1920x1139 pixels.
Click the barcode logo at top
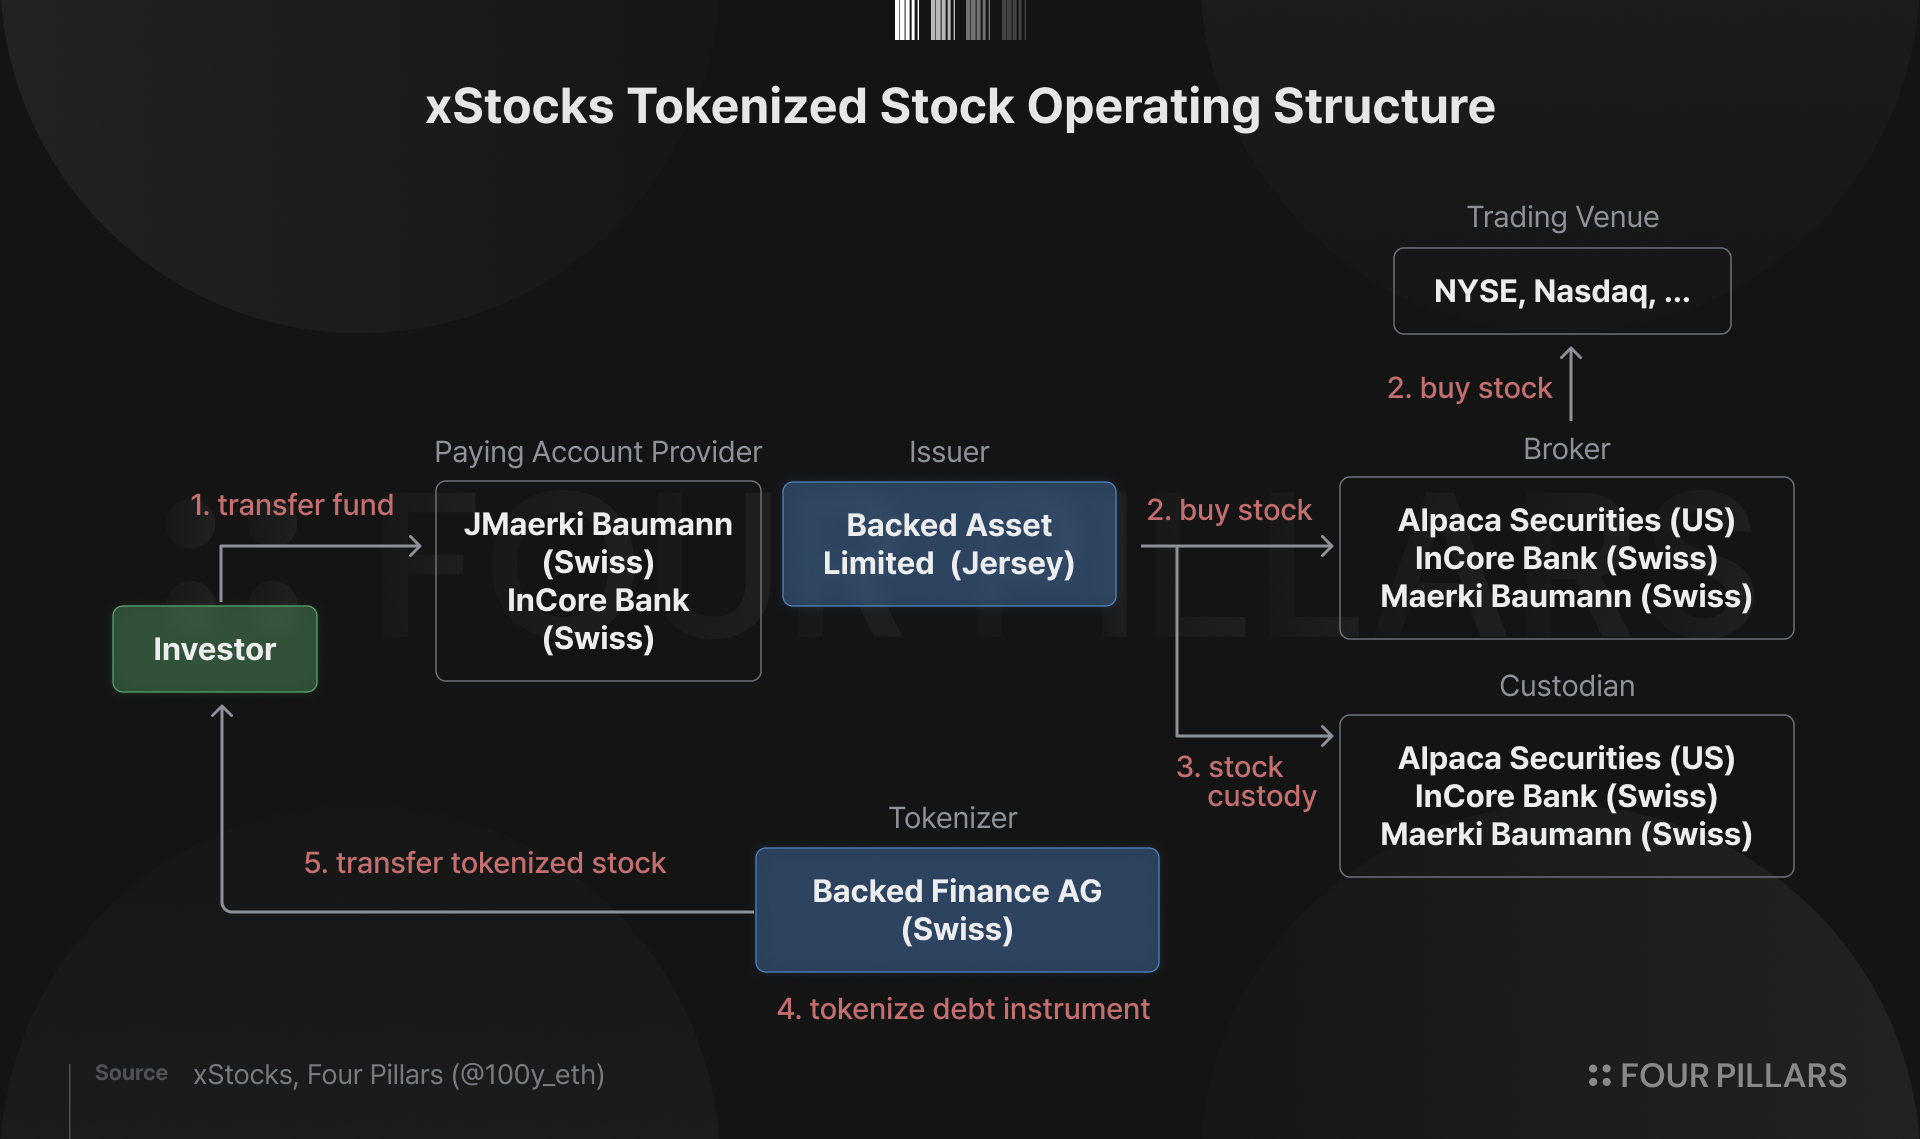coord(960,20)
